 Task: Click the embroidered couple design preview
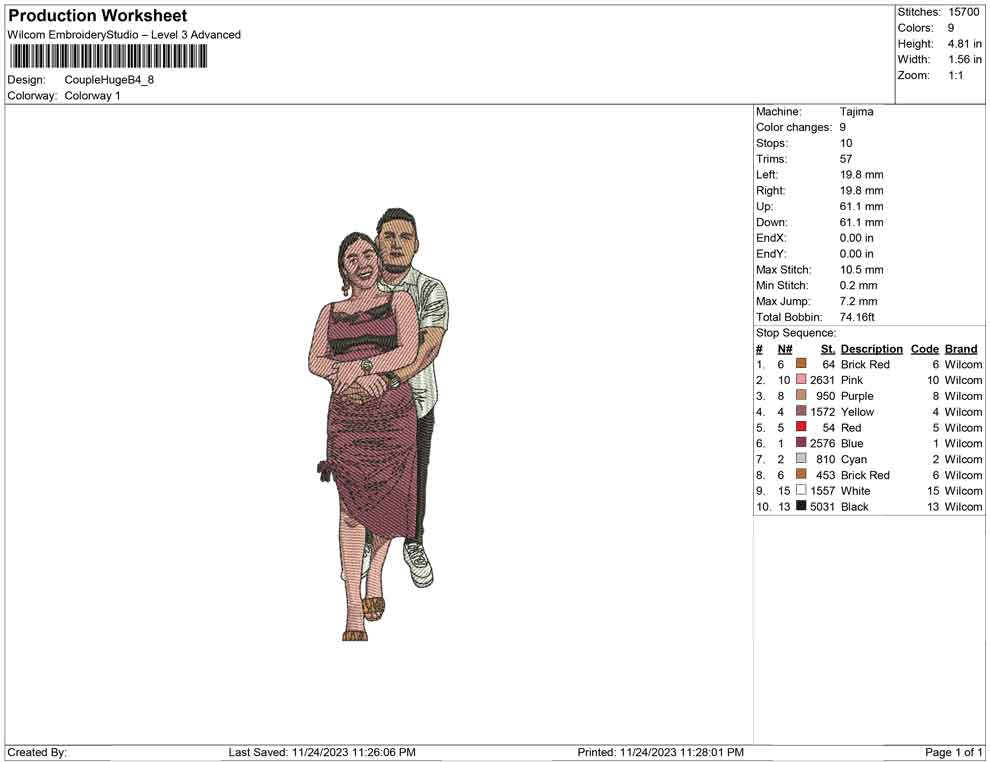pyautogui.click(x=377, y=424)
